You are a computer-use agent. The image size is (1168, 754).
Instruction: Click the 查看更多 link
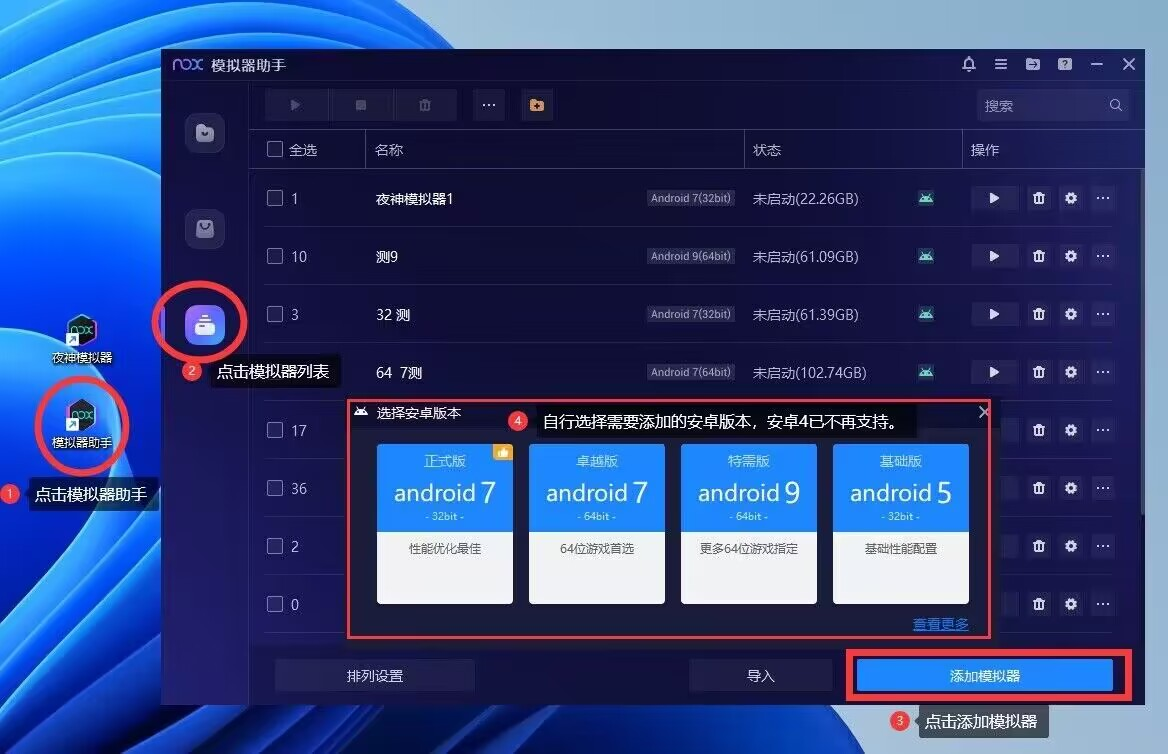coord(941,624)
